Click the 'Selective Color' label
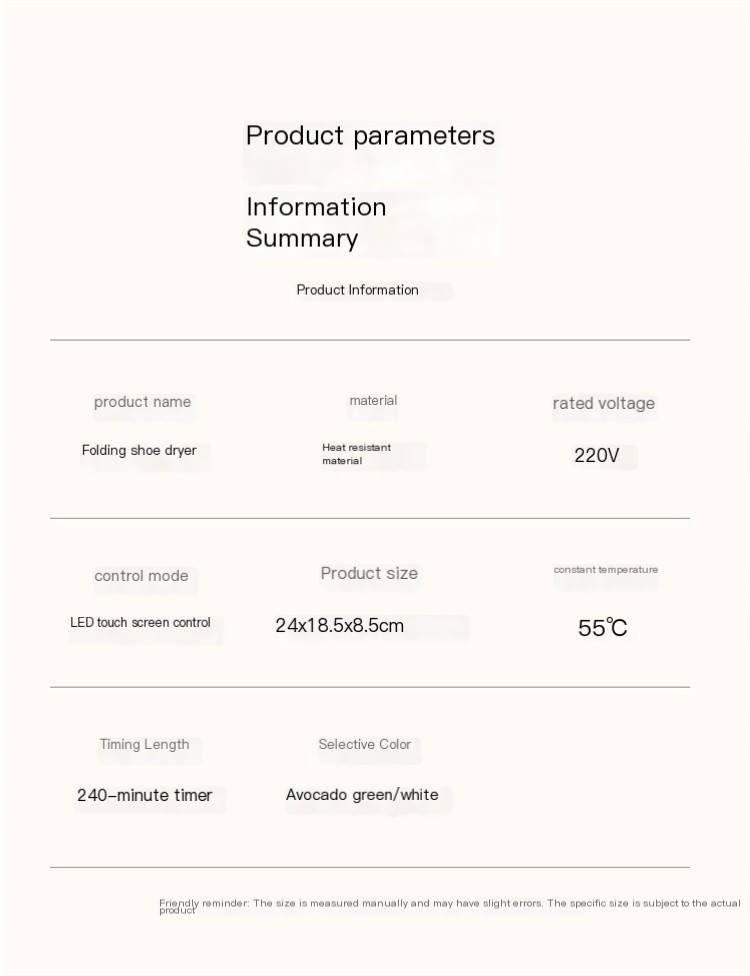The width and height of the screenshot is (750, 976). coord(365,744)
